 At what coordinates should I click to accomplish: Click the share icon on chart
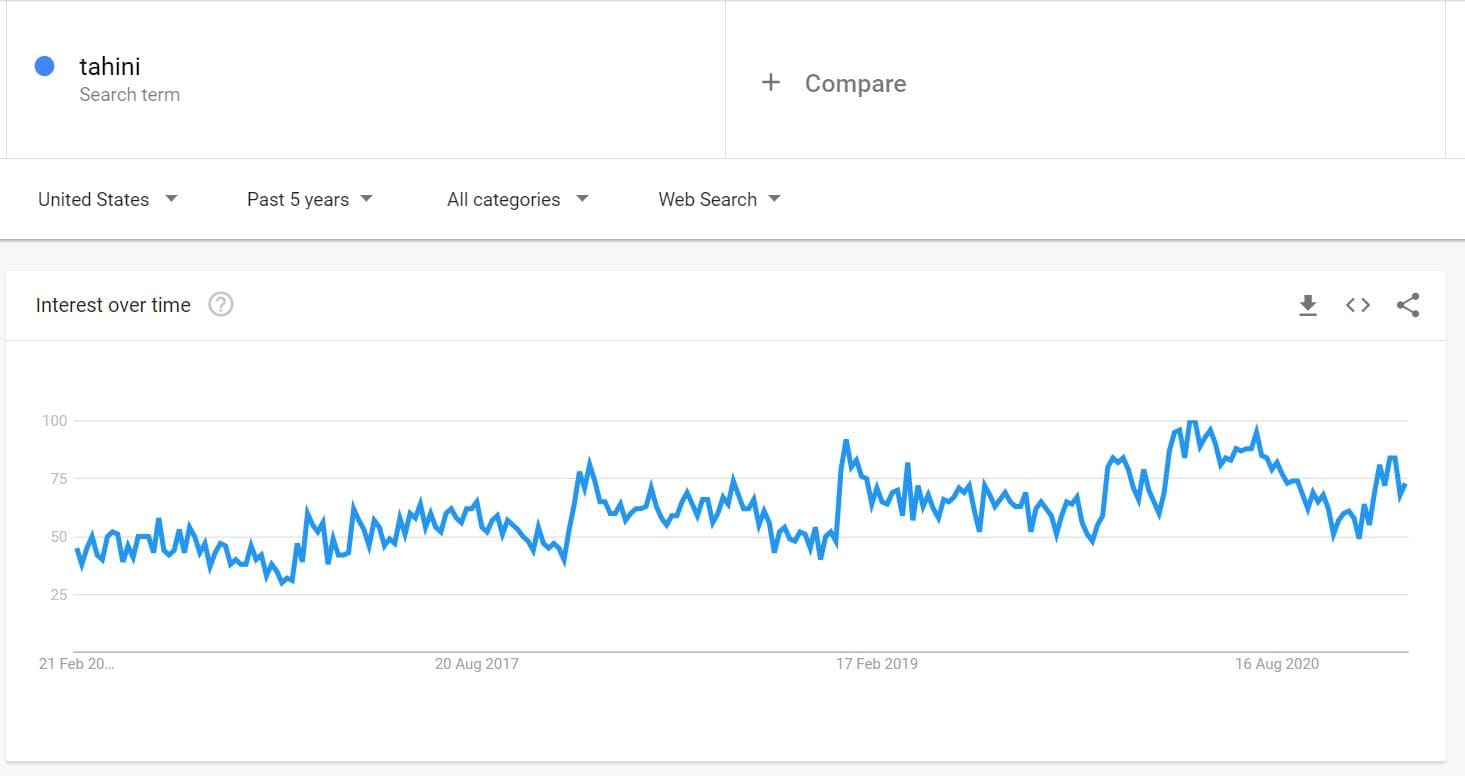click(x=1408, y=305)
